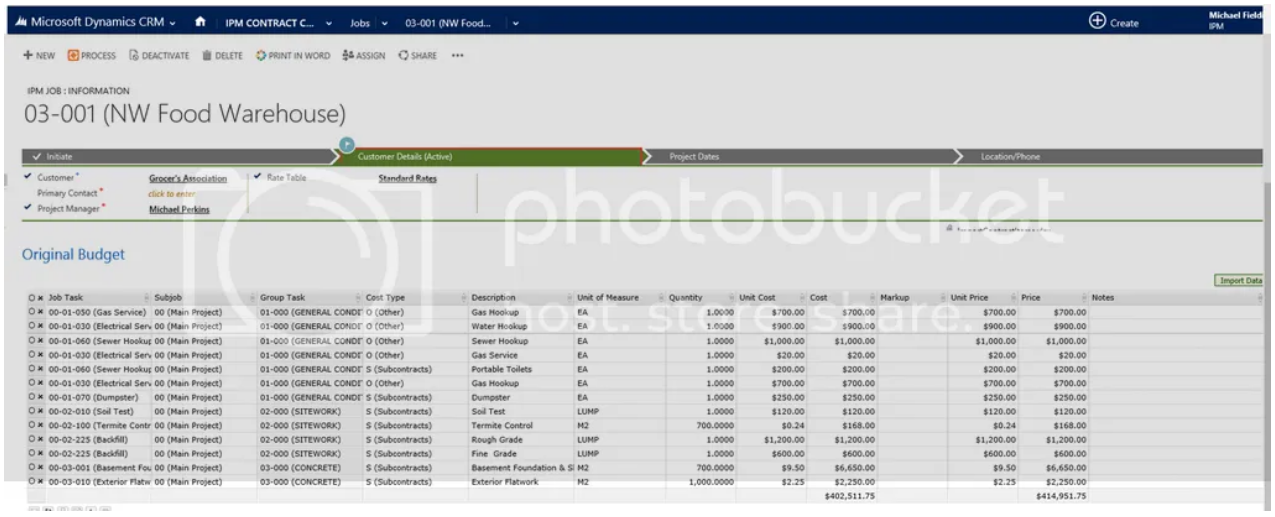Image resolution: width=1275 pixels, height=517 pixels.
Task: Click the X icon in the grid header
Action: point(41,298)
